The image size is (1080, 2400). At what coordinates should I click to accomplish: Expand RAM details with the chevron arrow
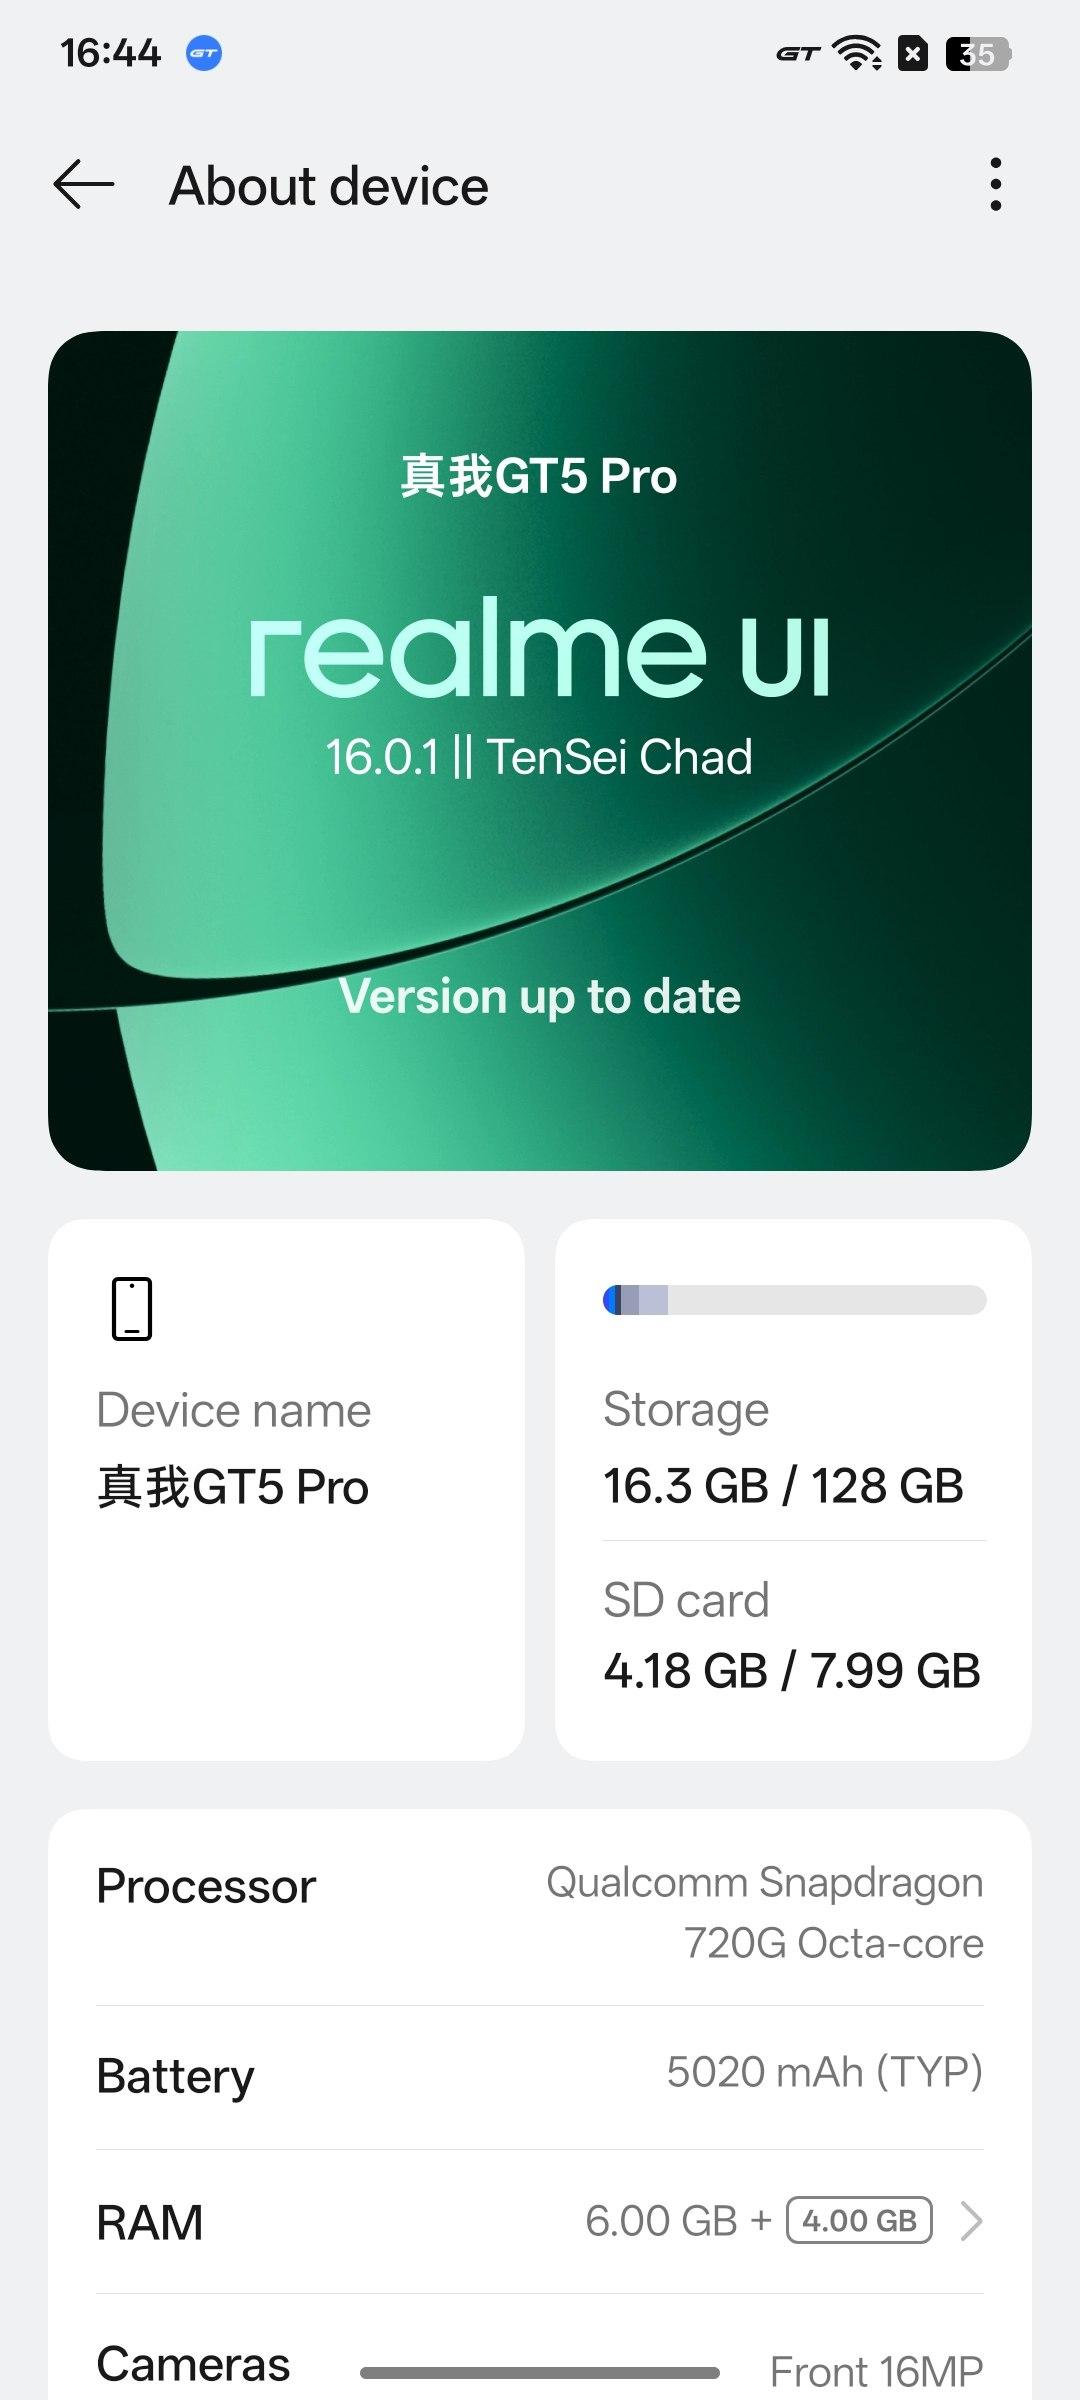coord(971,2221)
